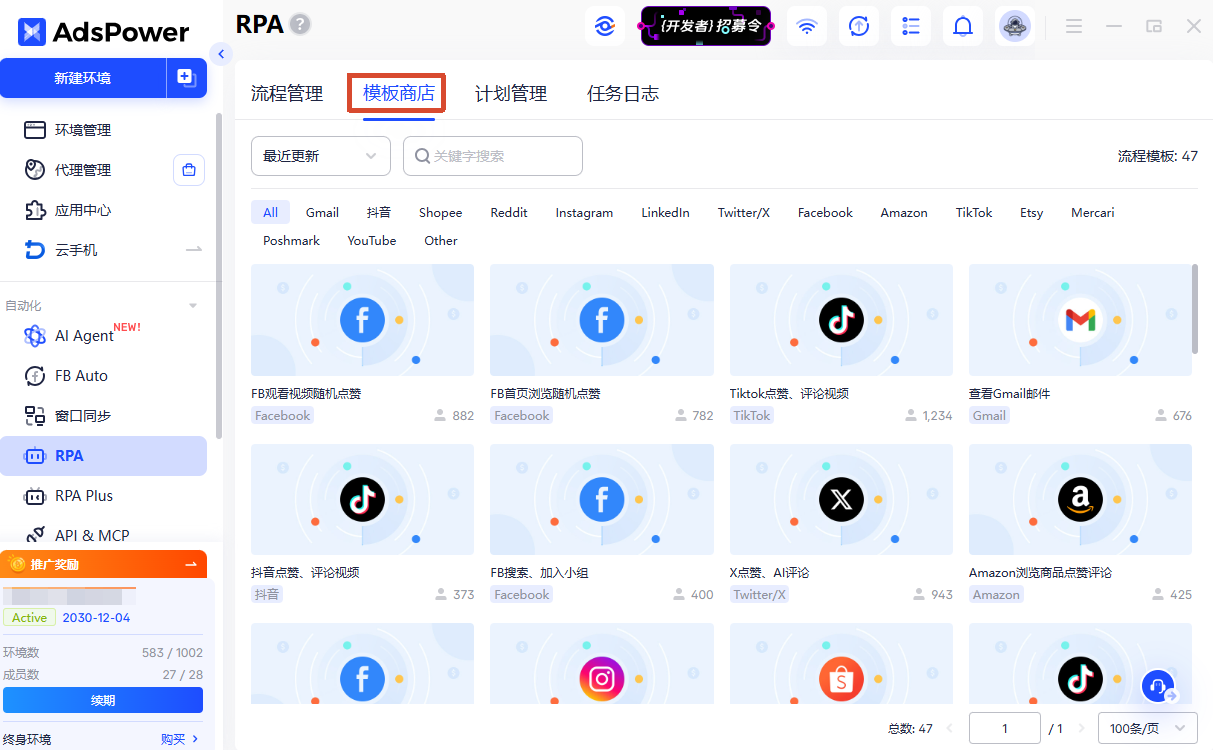
Task: Open the customer support headset icon
Action: [x=1159, y=687]
